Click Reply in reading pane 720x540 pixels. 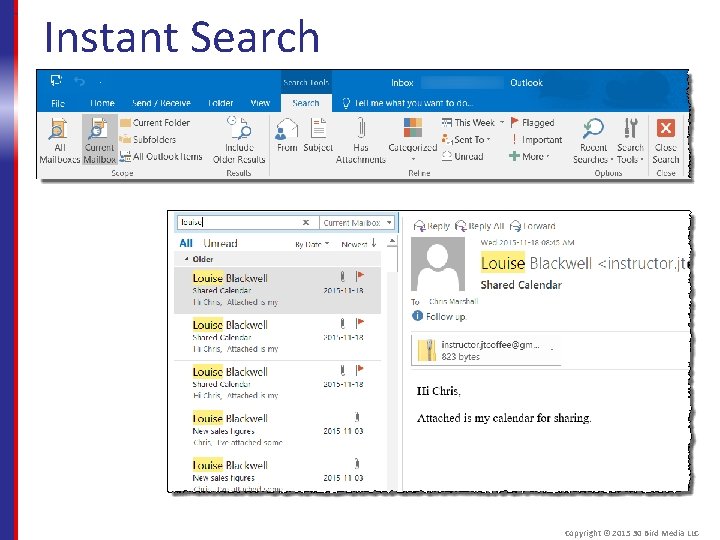pos(431,226)
